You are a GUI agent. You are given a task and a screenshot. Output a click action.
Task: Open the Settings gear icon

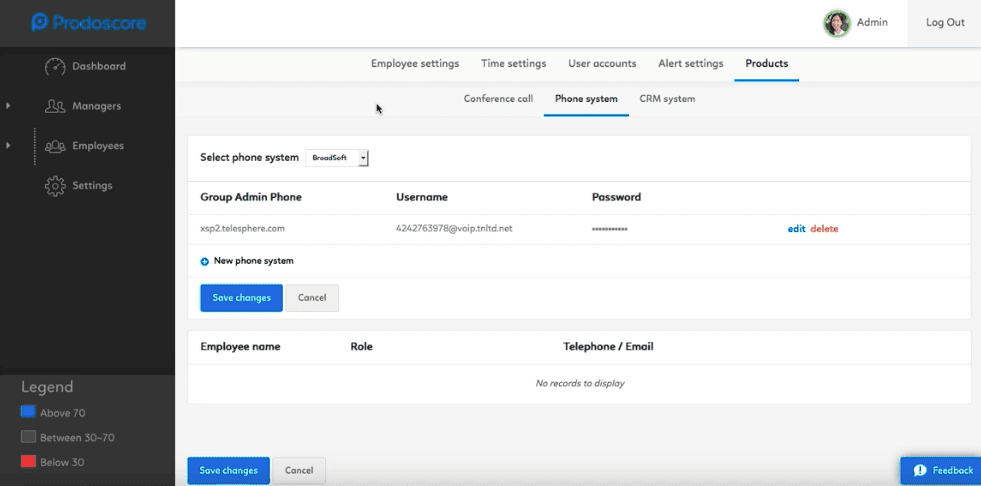55,186
